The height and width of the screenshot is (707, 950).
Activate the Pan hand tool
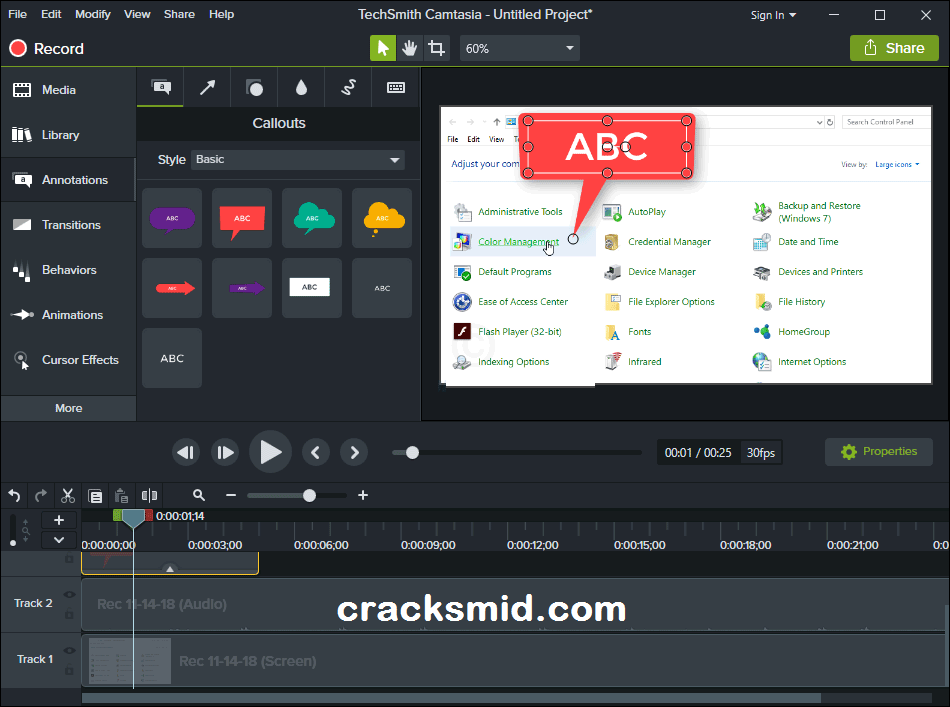point(410,48)
